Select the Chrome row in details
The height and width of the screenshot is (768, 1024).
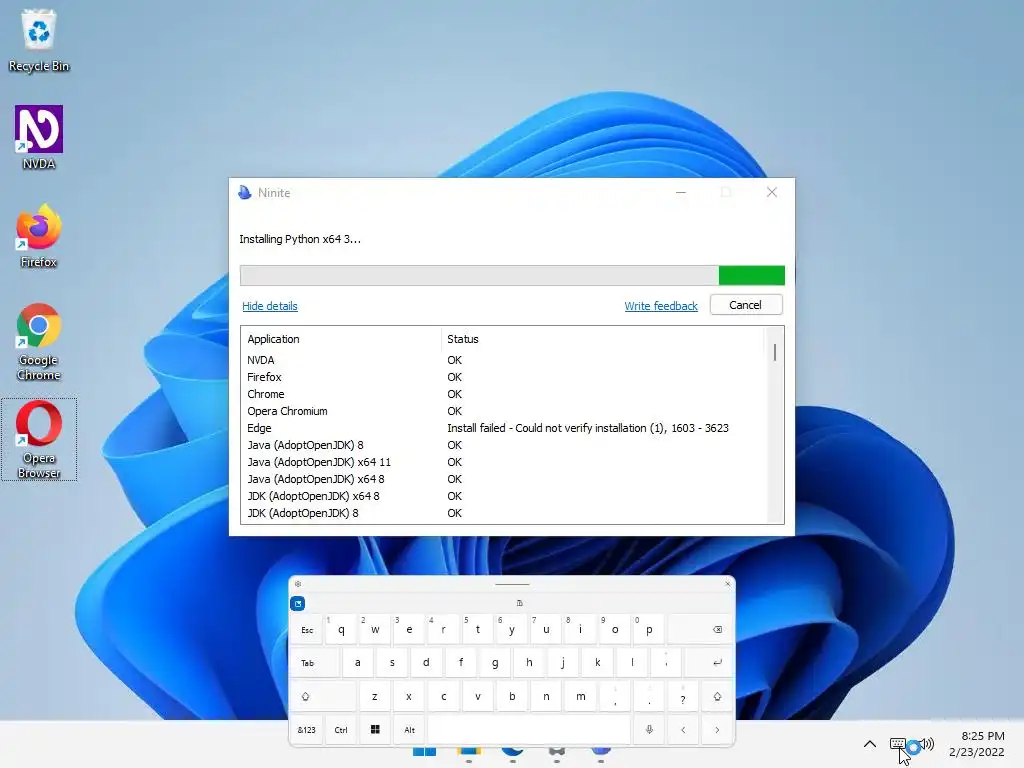[x=503, y=394]
